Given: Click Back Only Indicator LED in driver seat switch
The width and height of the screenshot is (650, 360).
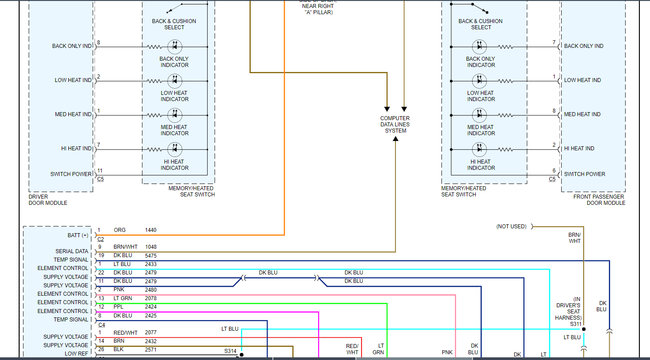Looking at the screenshot, I should (x=175, y=46).
